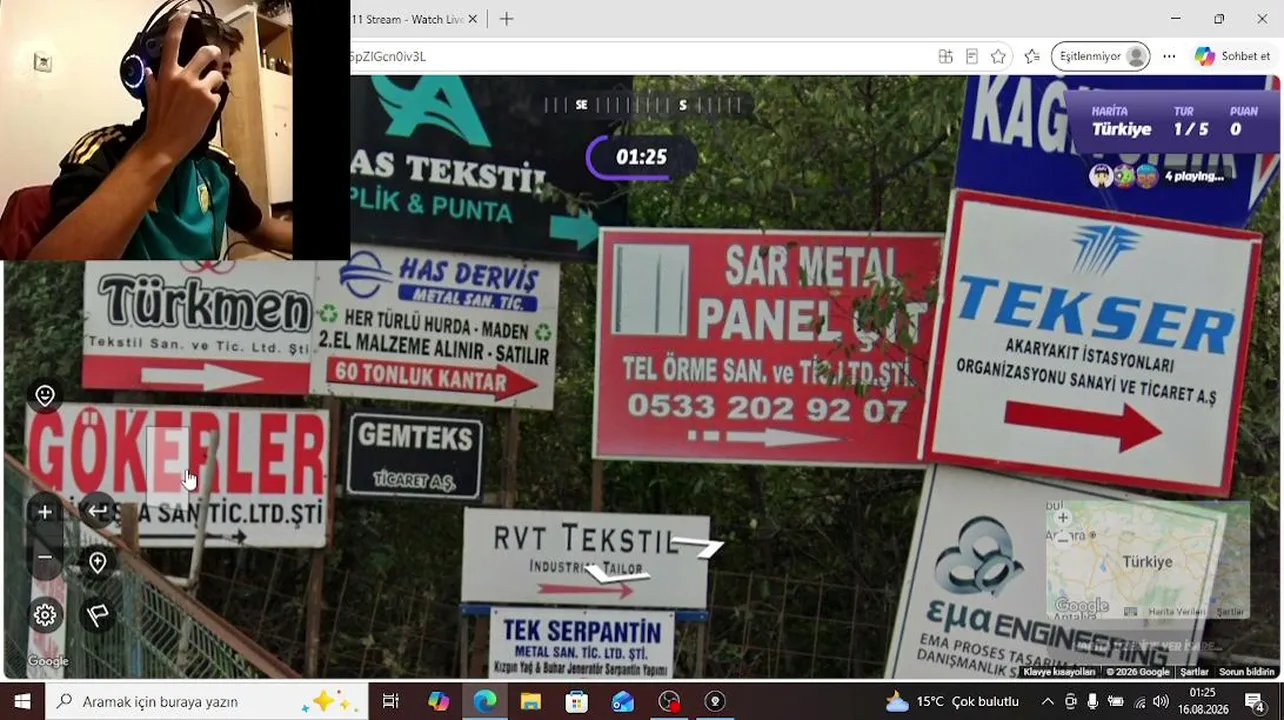Open split screen icon in address bar

coord(944,56)
